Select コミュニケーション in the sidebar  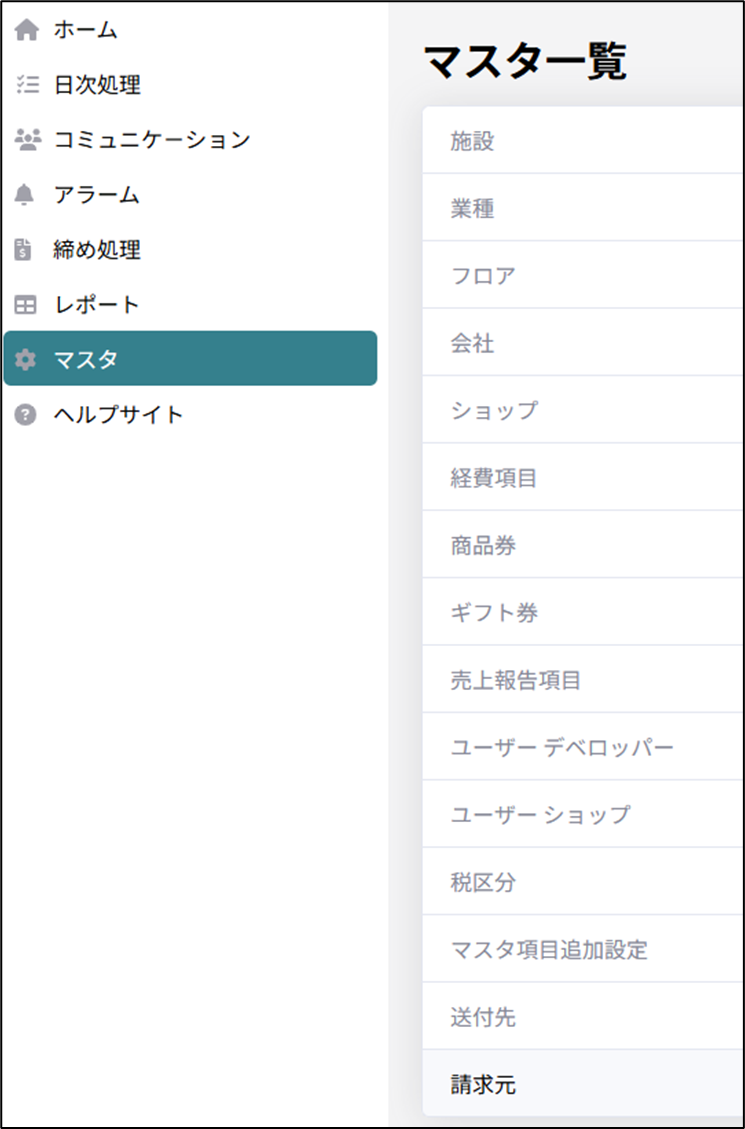click(x=151, y=140)
